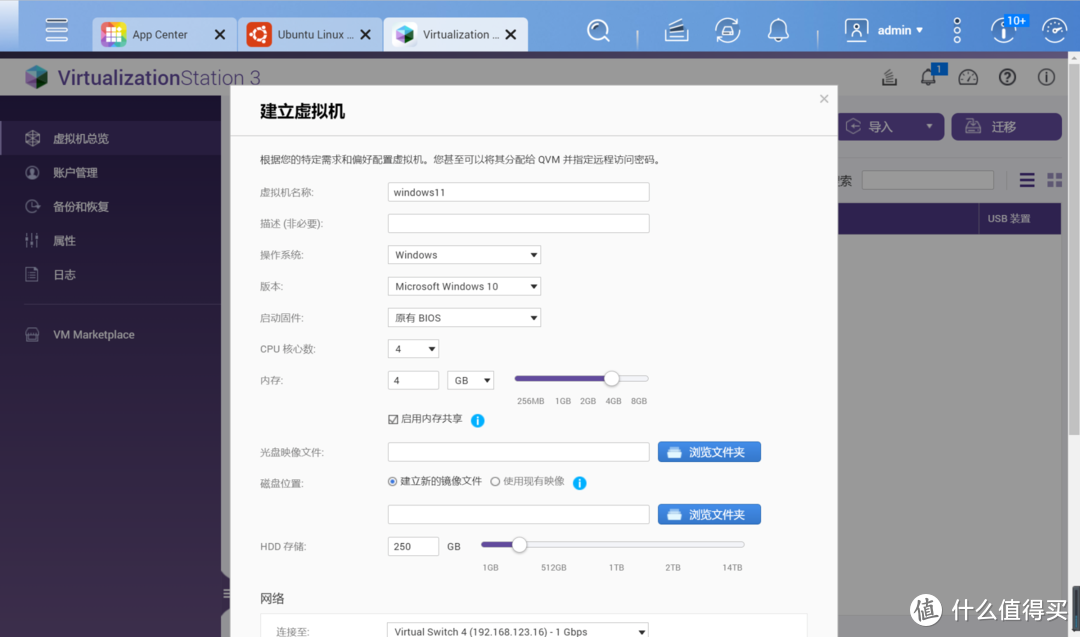Click 浏览文件夹 for 磁盘位置
This screenshot has height=637, width=1080.
click(x=709, y=514)
